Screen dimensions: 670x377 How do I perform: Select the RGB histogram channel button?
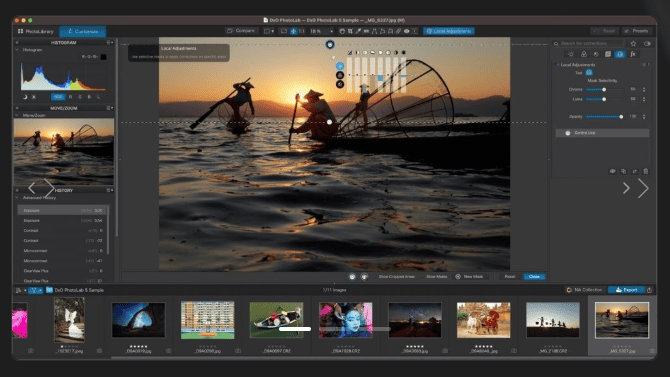pyautogui.click(x=59, y=97)
